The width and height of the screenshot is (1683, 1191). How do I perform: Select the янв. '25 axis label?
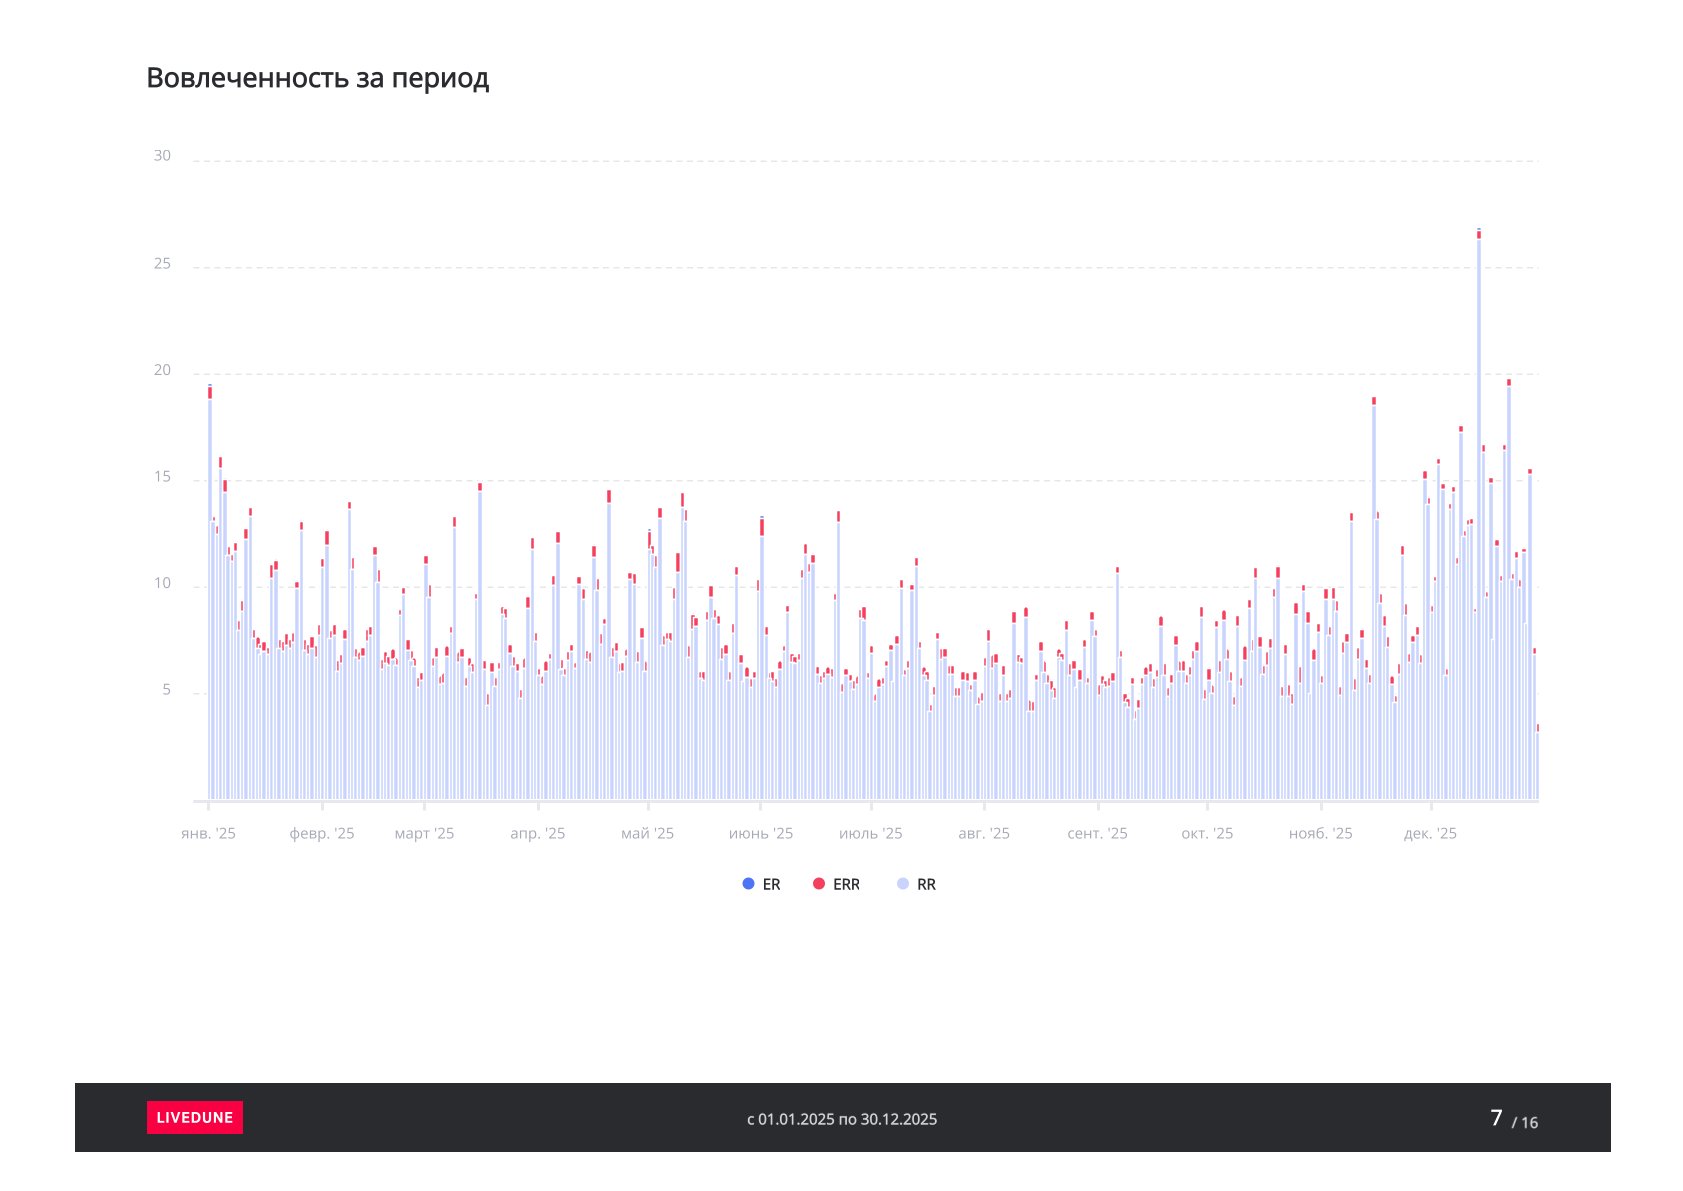(x=208, y=834)
